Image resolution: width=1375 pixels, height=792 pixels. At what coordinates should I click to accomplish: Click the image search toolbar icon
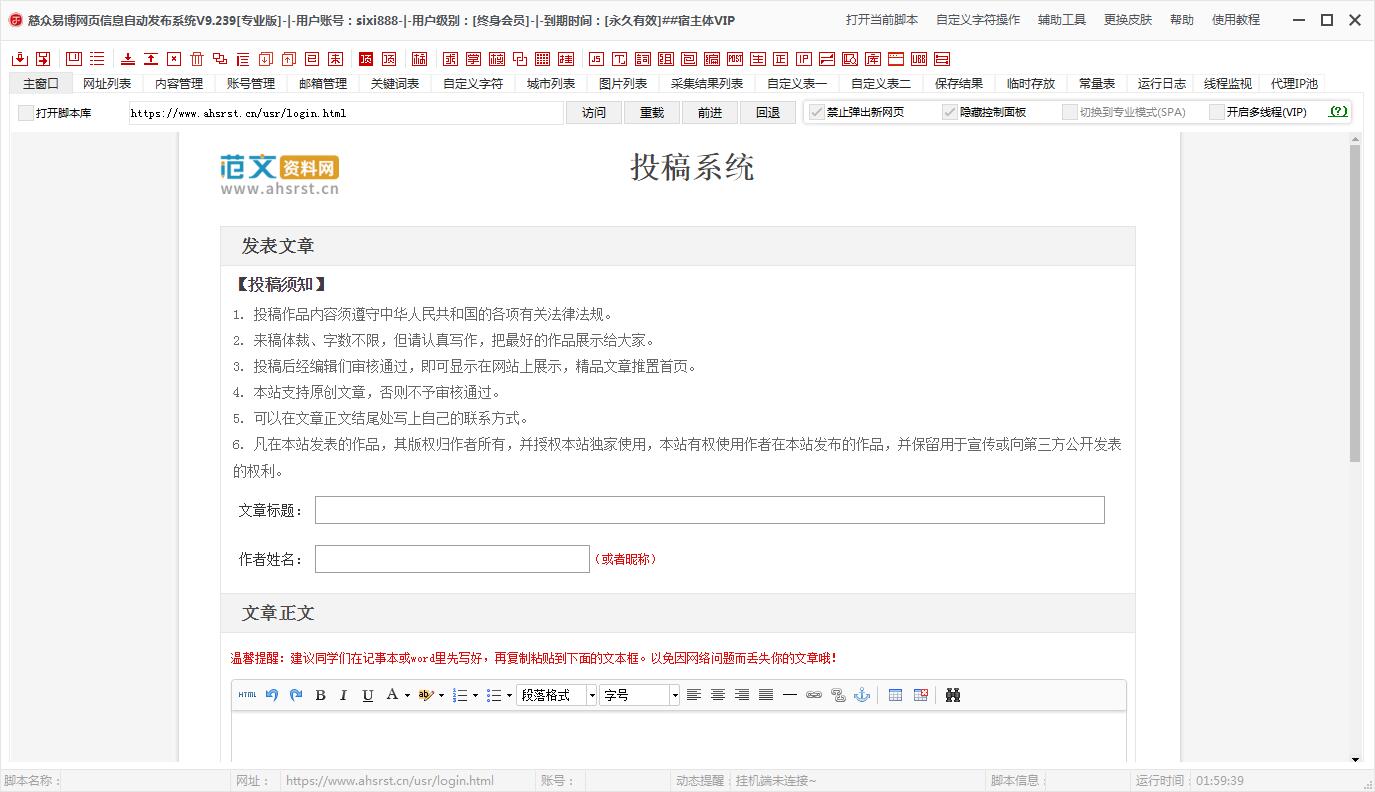849,59
